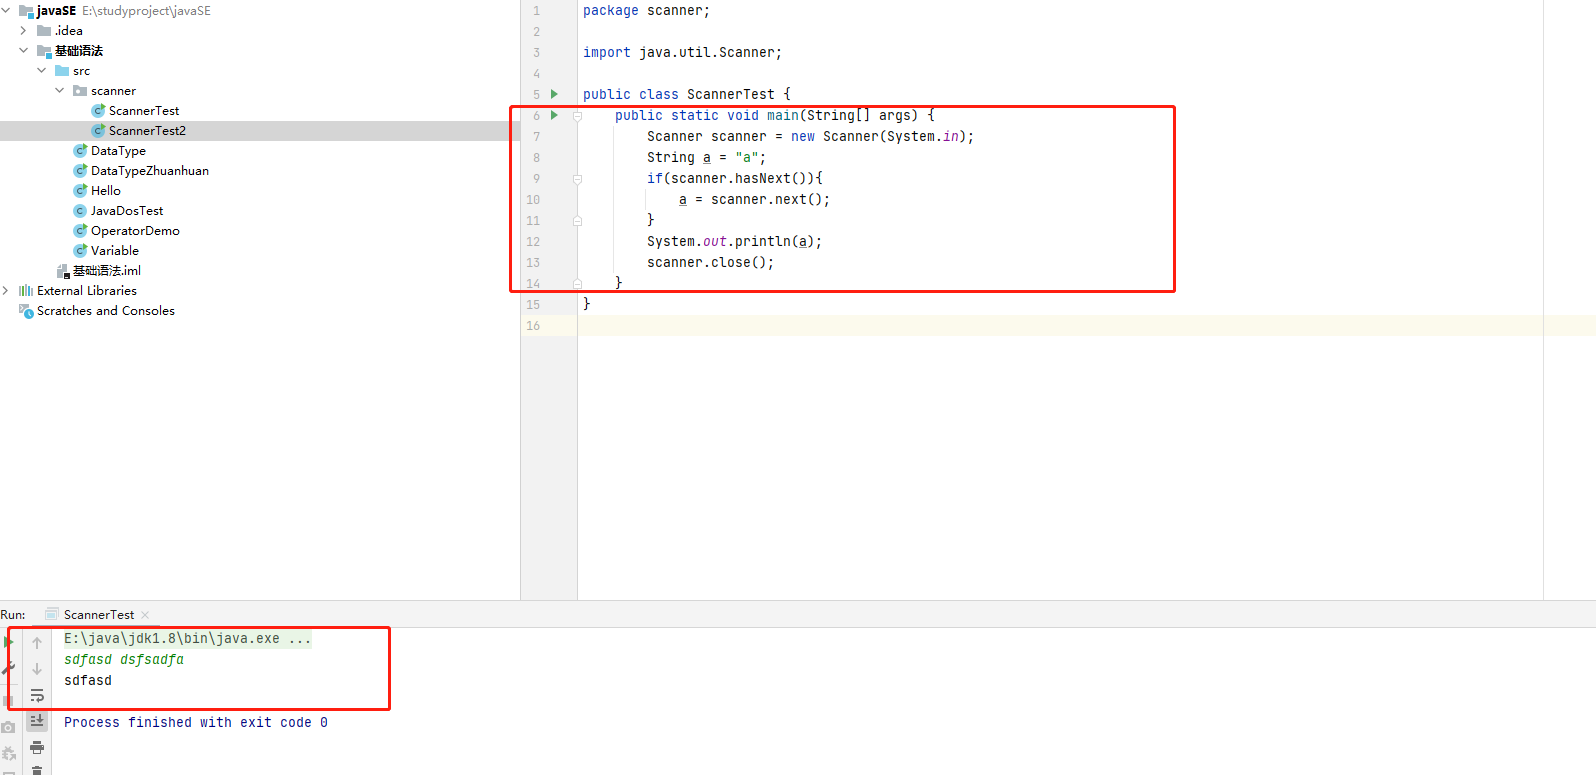Click line number 10 in the editor gutter

point(533,200)
